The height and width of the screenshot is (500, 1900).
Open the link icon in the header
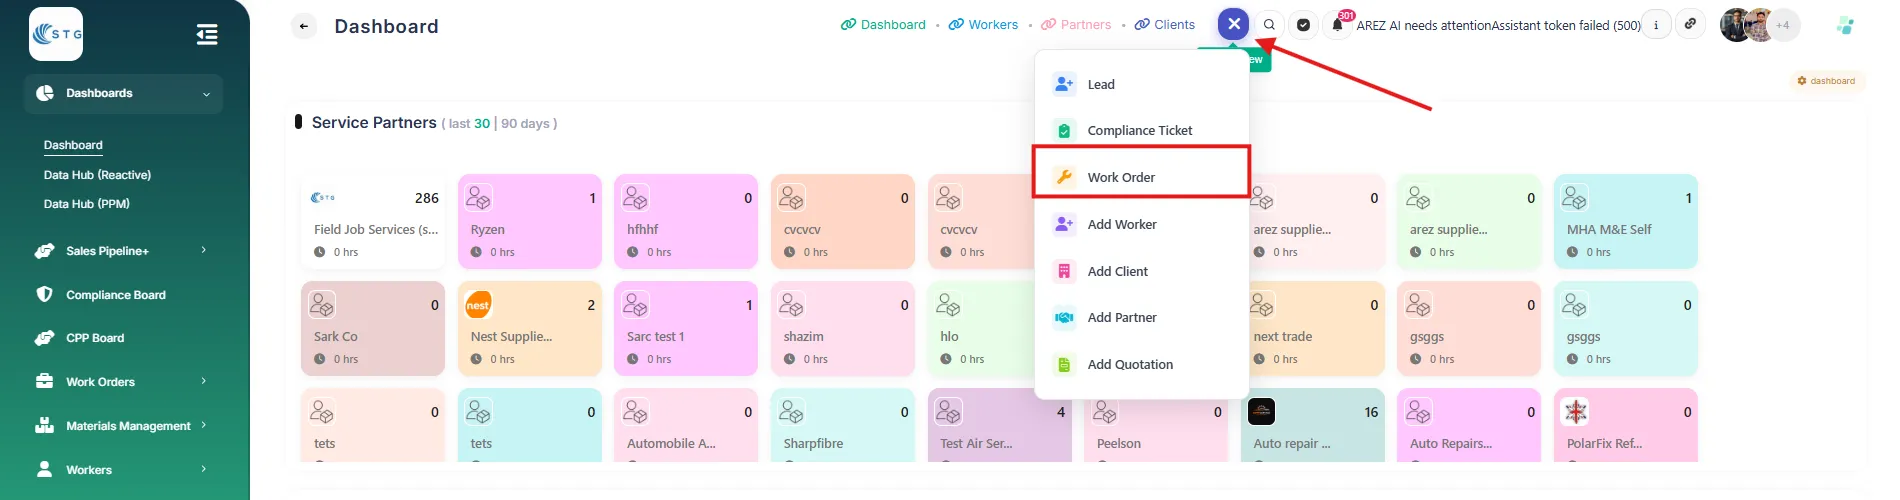[1690, 24]
